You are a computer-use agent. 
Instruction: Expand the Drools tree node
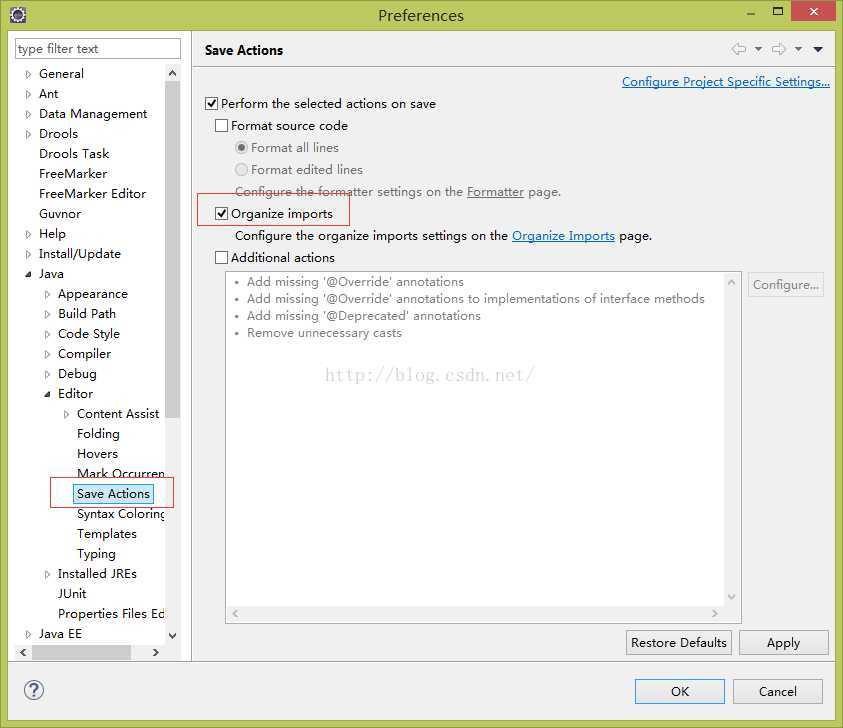28,134
